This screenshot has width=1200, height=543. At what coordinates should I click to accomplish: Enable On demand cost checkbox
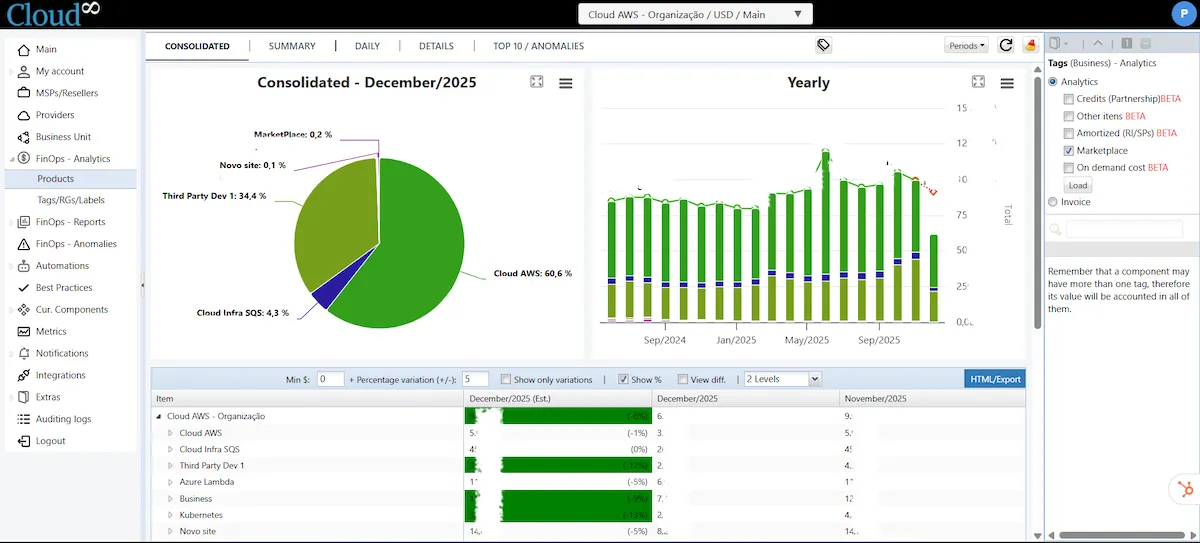[x=1069, y=167]
